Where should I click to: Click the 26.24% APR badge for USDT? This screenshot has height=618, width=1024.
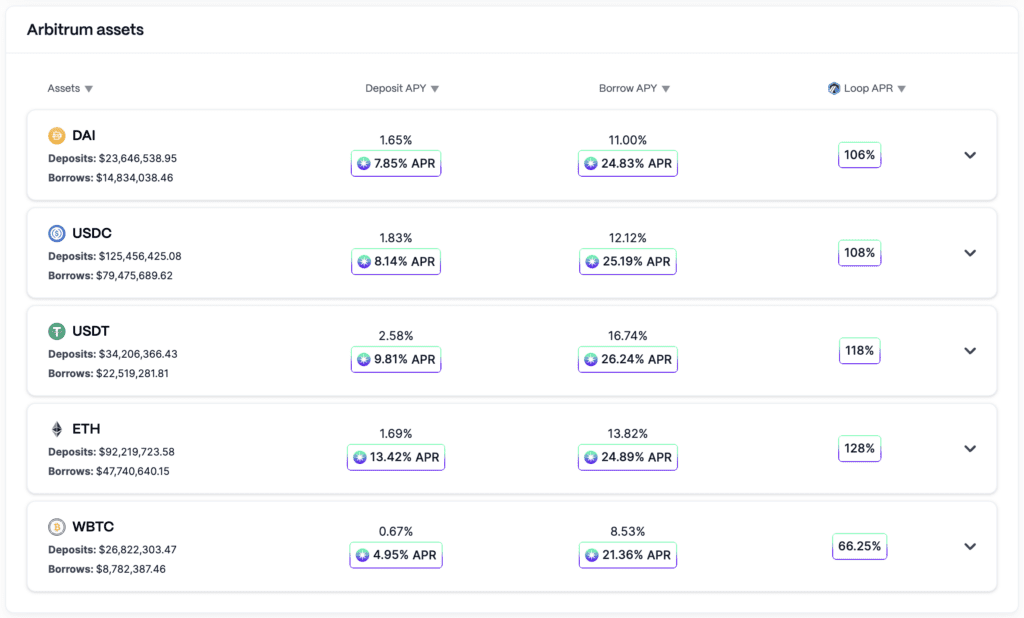tap(627, 359)
